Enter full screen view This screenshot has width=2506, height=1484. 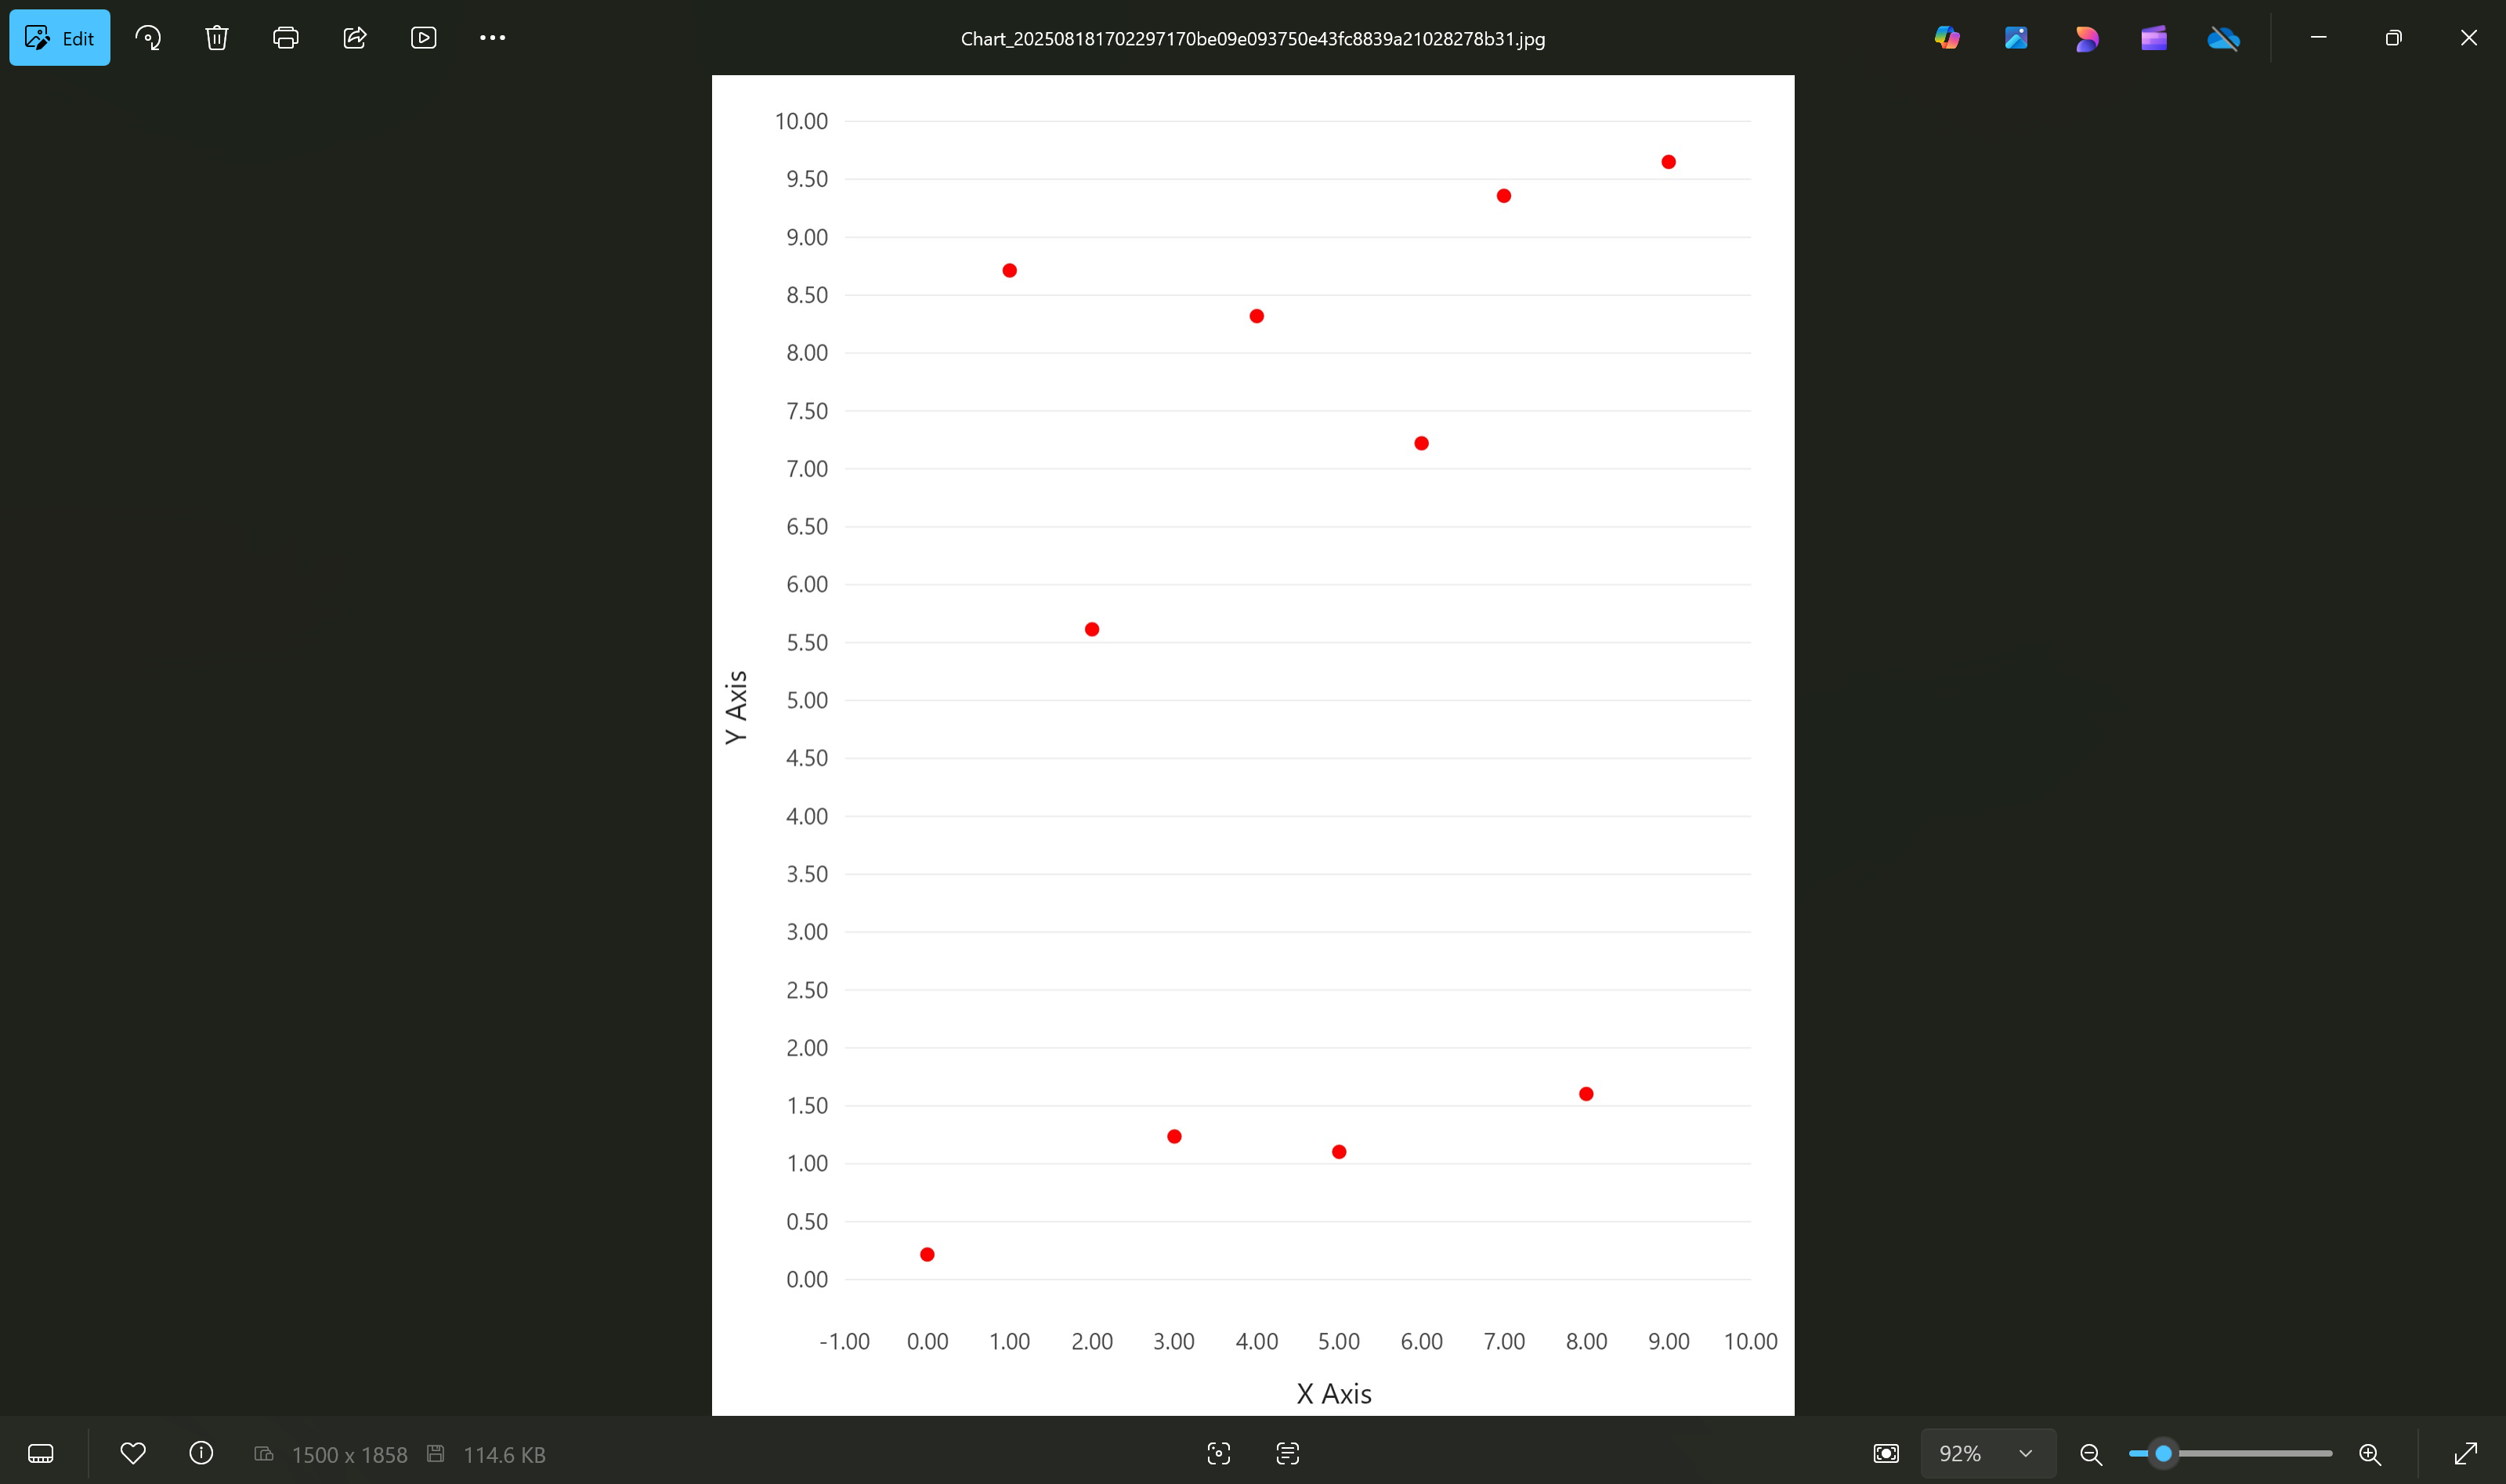2466,1453
